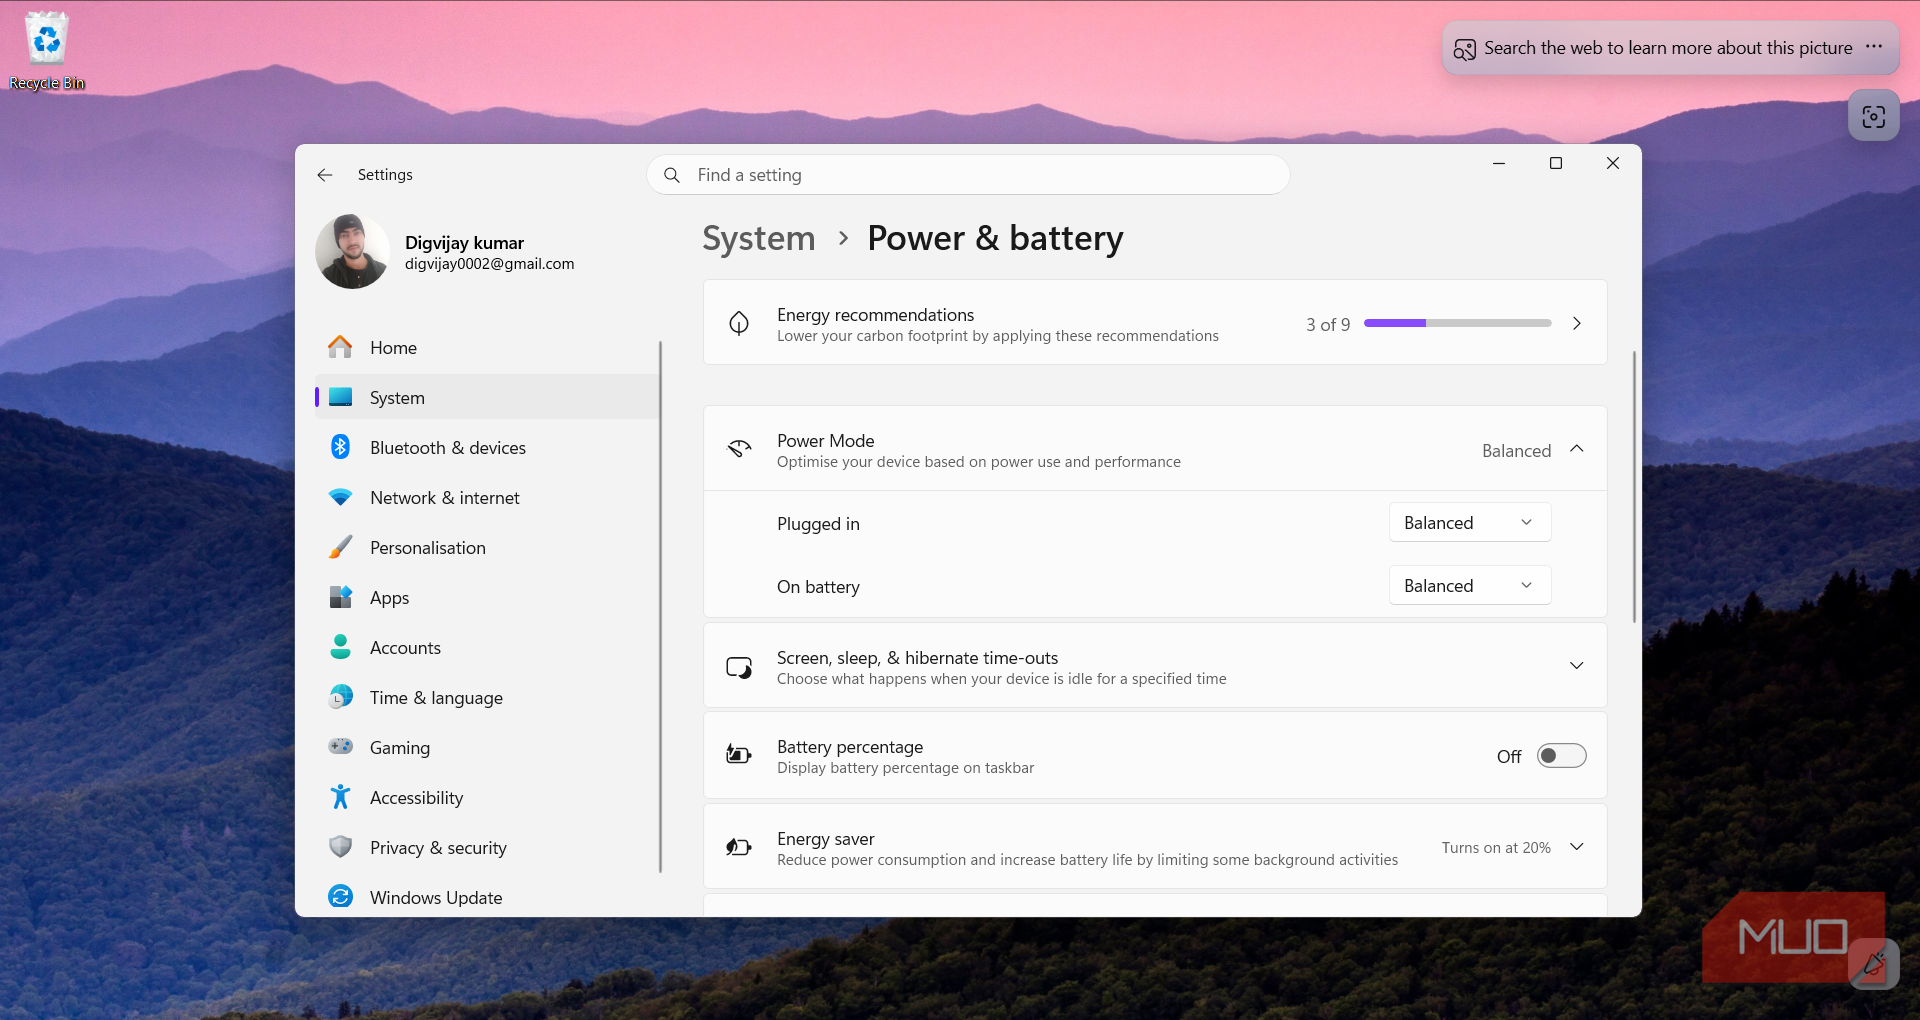Click the System monitor icon
1920x1020 pixels.
(x=340, y=397)
